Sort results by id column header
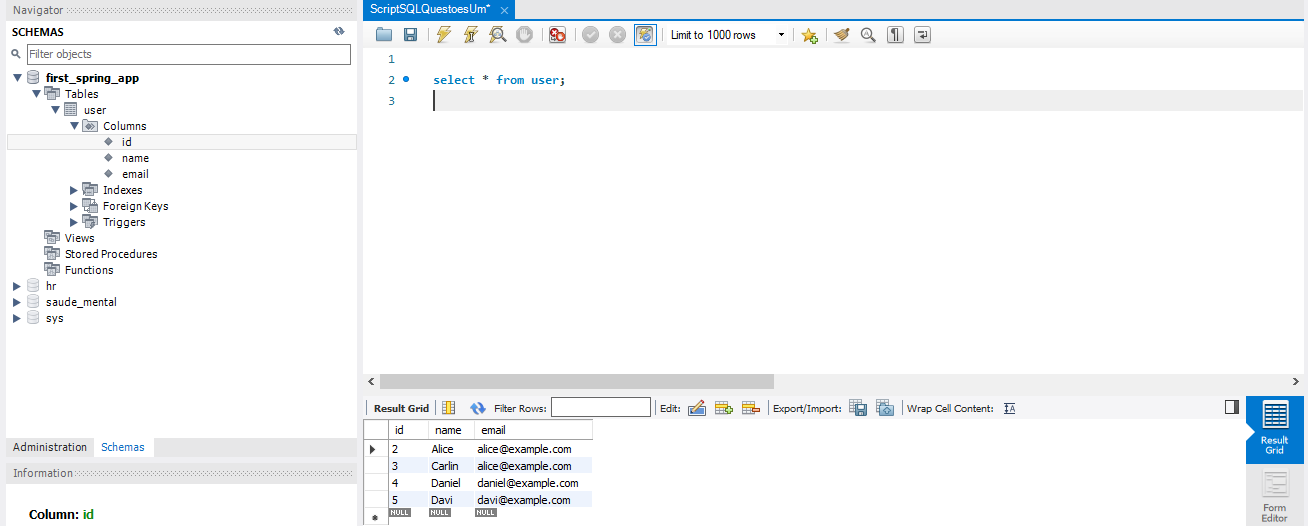The image size is (1308, 526). (x=408, y=430)
